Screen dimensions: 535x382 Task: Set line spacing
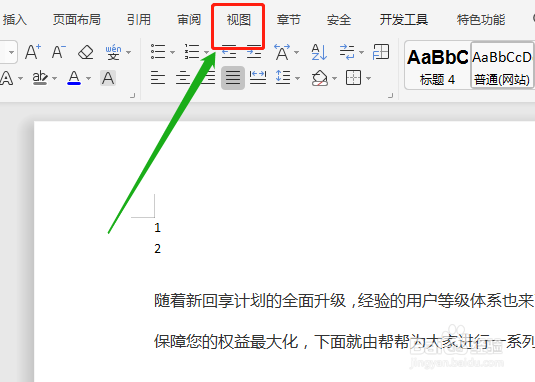[x=283, y=78]
